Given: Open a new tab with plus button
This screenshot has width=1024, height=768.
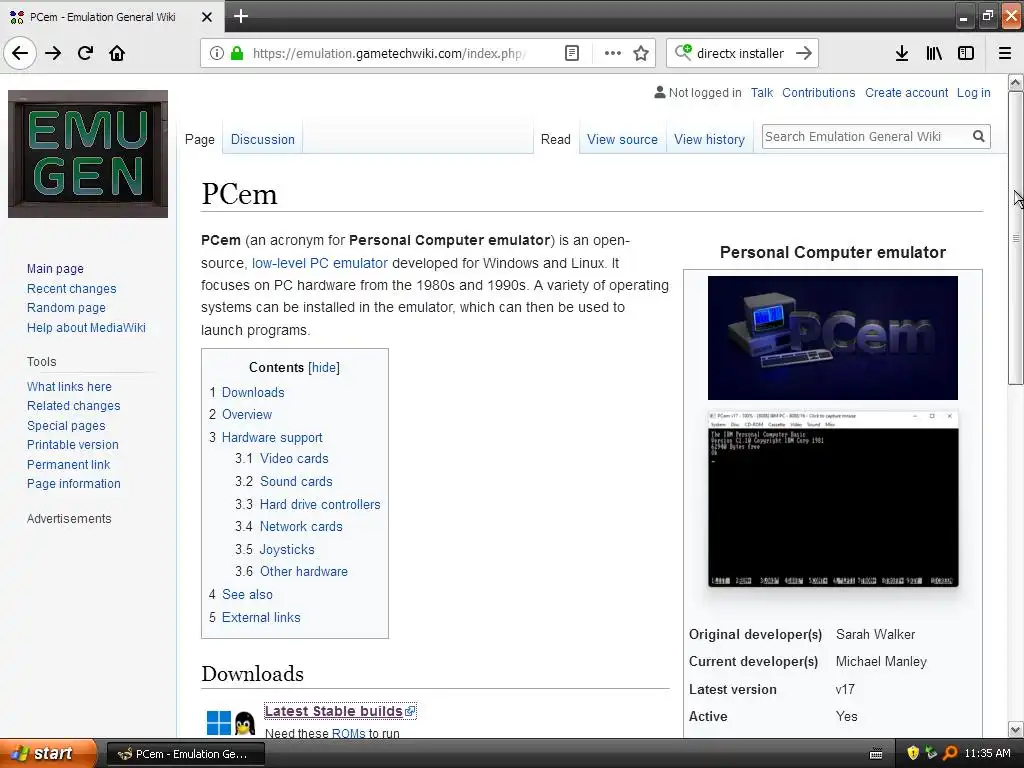Looking at the screenshot, I should click(240, 16).
